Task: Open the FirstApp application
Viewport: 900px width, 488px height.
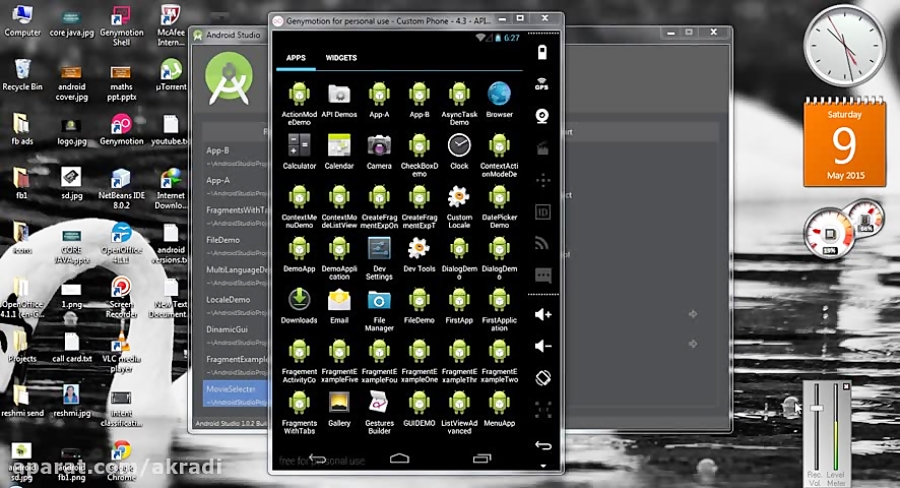Action: click(x=459, y=306)
